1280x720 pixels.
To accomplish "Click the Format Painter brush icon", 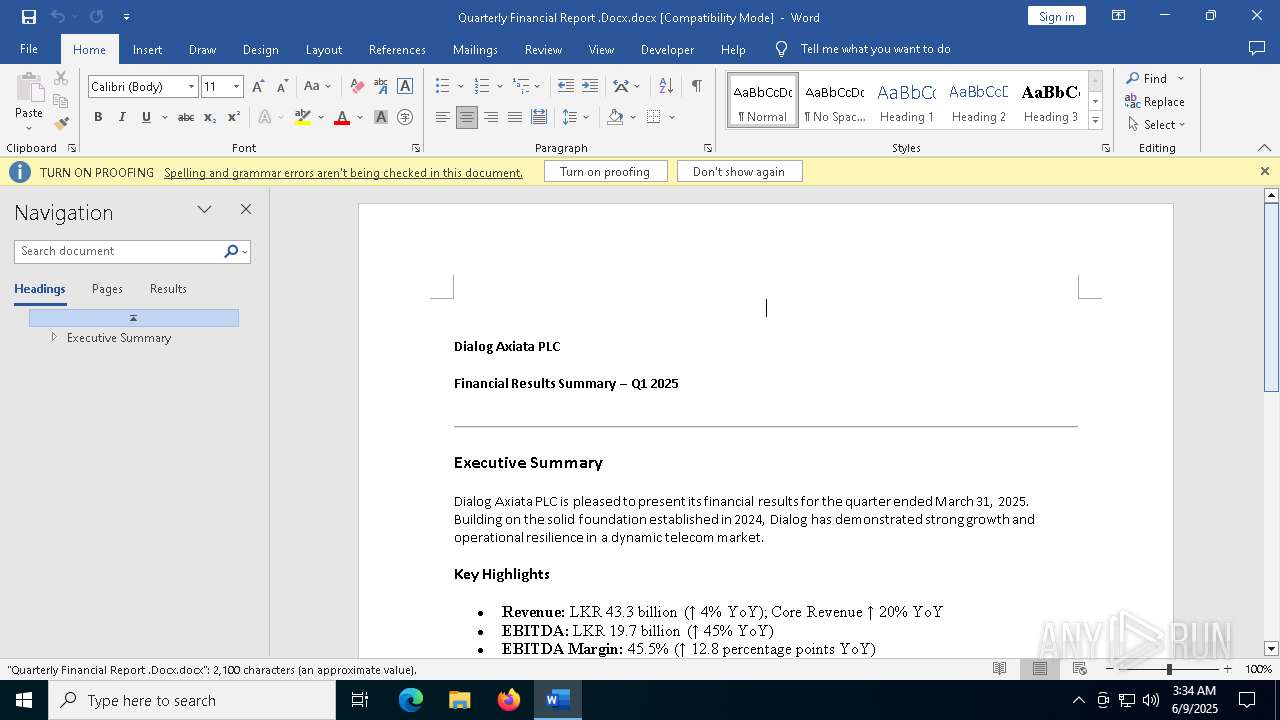I will click(x=61, y=124).
